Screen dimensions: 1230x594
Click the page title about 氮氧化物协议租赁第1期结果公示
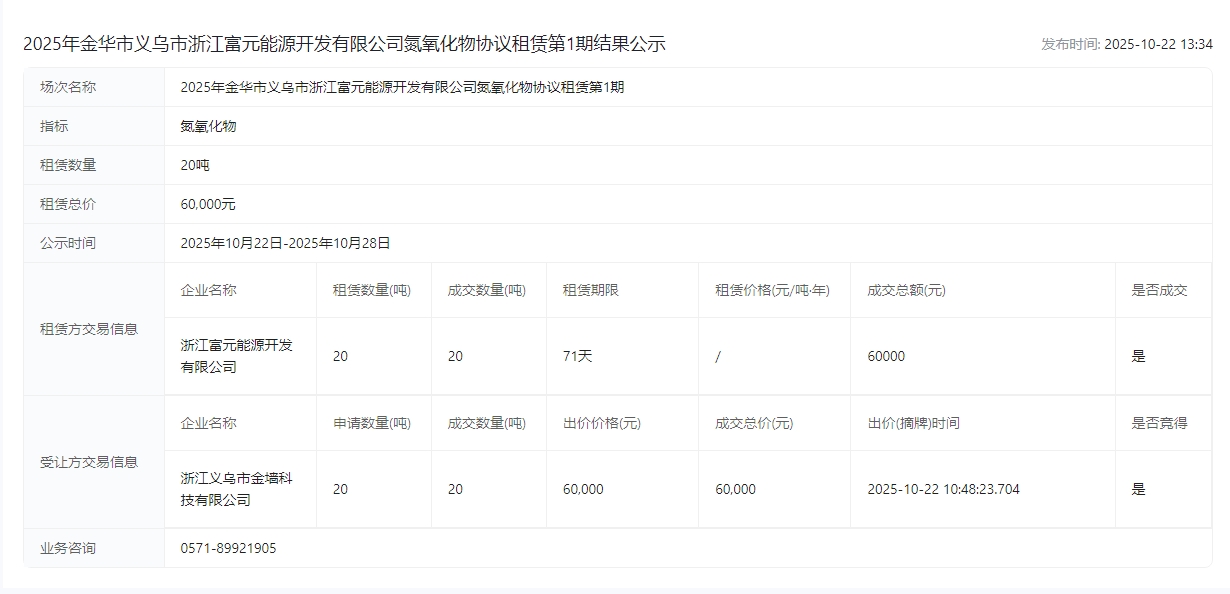[x=344, y=44]
